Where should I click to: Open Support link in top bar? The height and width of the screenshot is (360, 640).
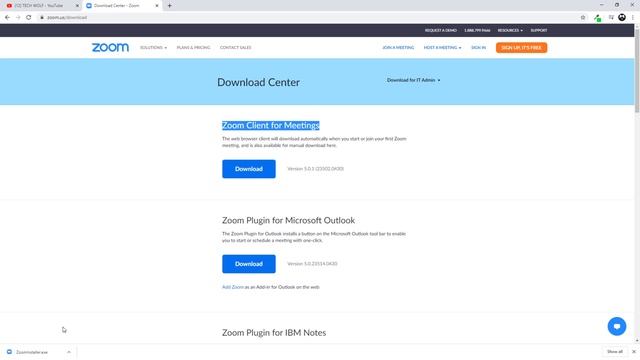click(x=539, y=31)
